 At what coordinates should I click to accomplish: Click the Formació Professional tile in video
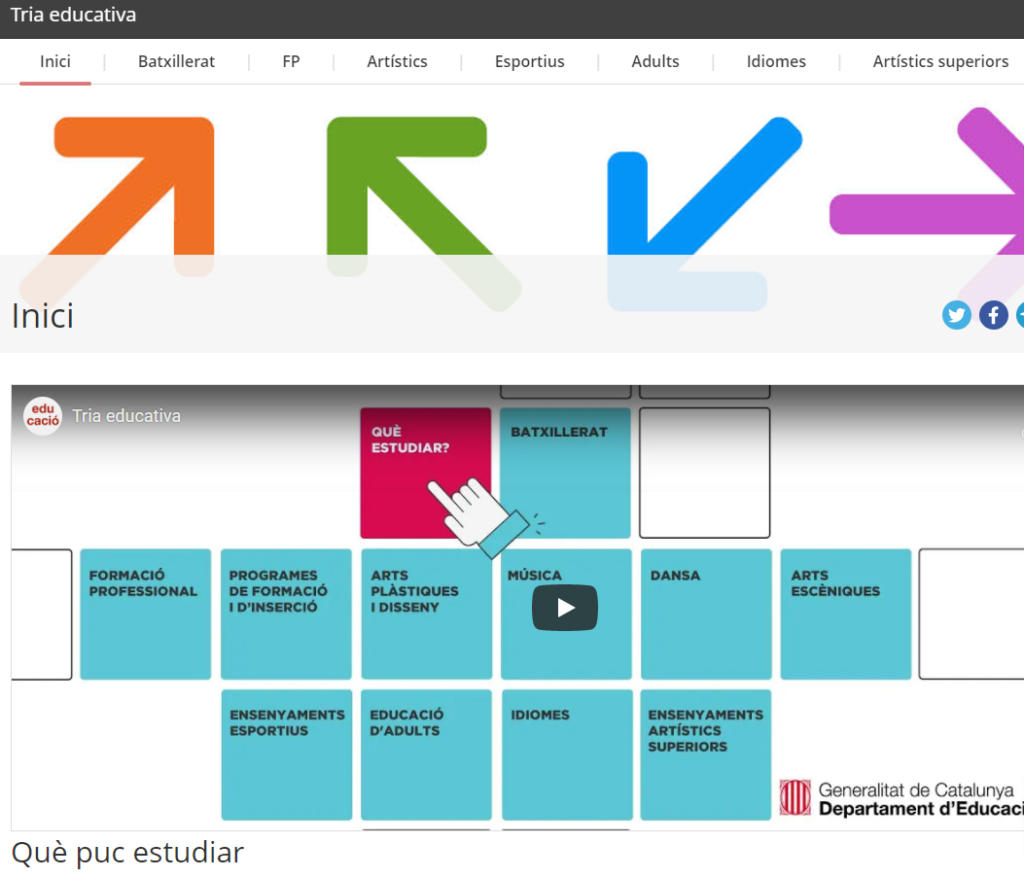click(x=145, y=614)
